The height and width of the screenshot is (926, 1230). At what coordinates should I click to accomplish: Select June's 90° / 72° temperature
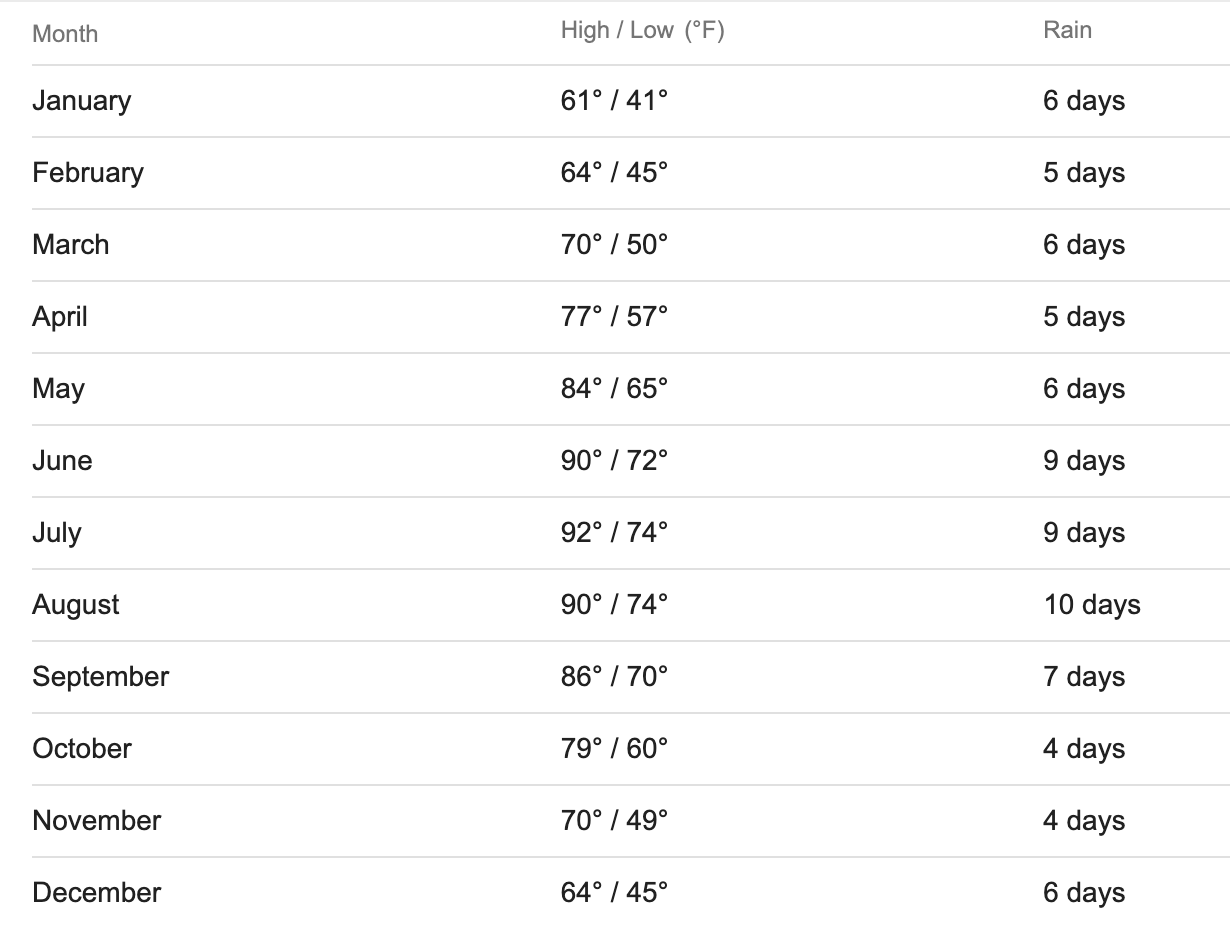coord(614,461)
